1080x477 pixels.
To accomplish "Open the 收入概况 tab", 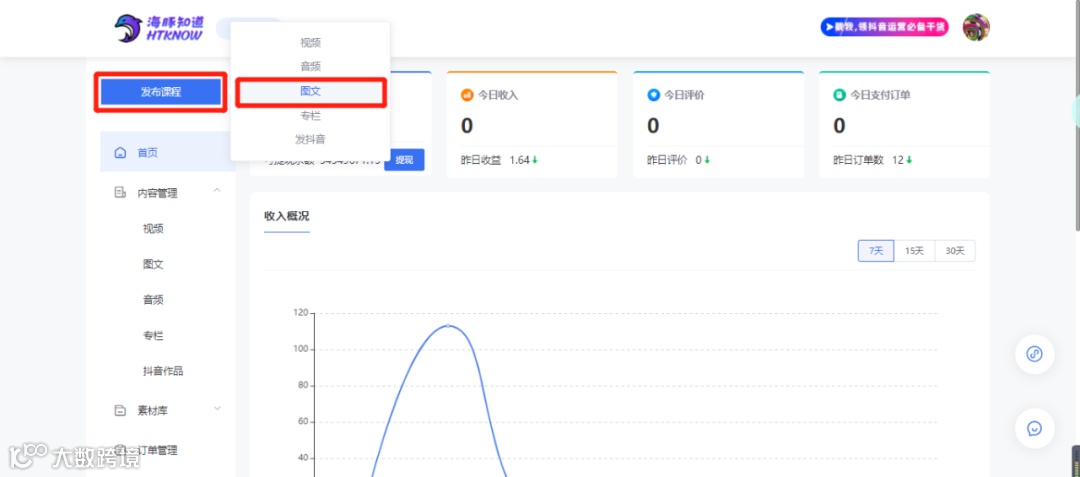I will pos(287,216).
